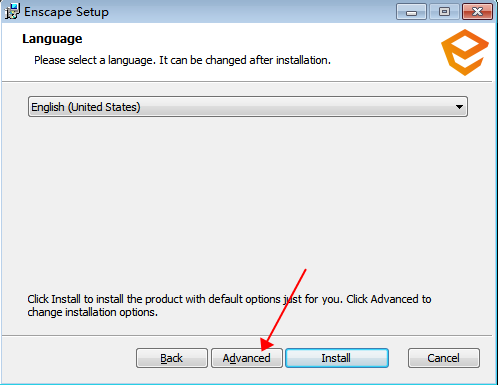
Task: Minimize the Enscape Setup window
Action: pos(411,12)
